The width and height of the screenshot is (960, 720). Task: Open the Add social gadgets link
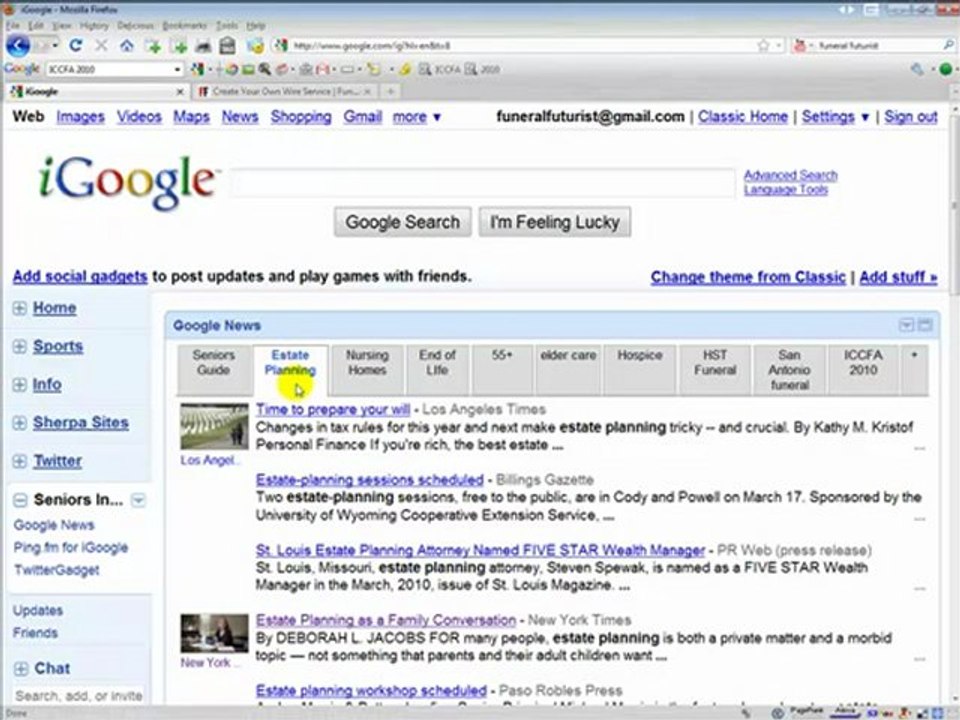[x=80, y=276]
